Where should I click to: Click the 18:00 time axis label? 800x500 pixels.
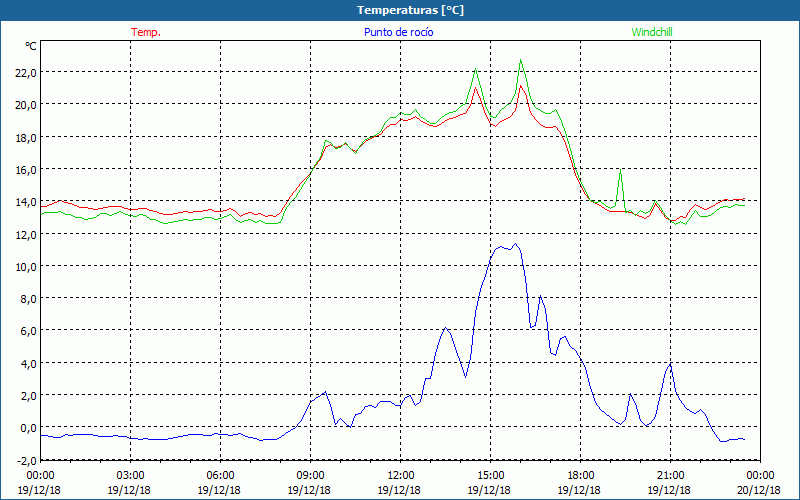(x=580, y=476)
